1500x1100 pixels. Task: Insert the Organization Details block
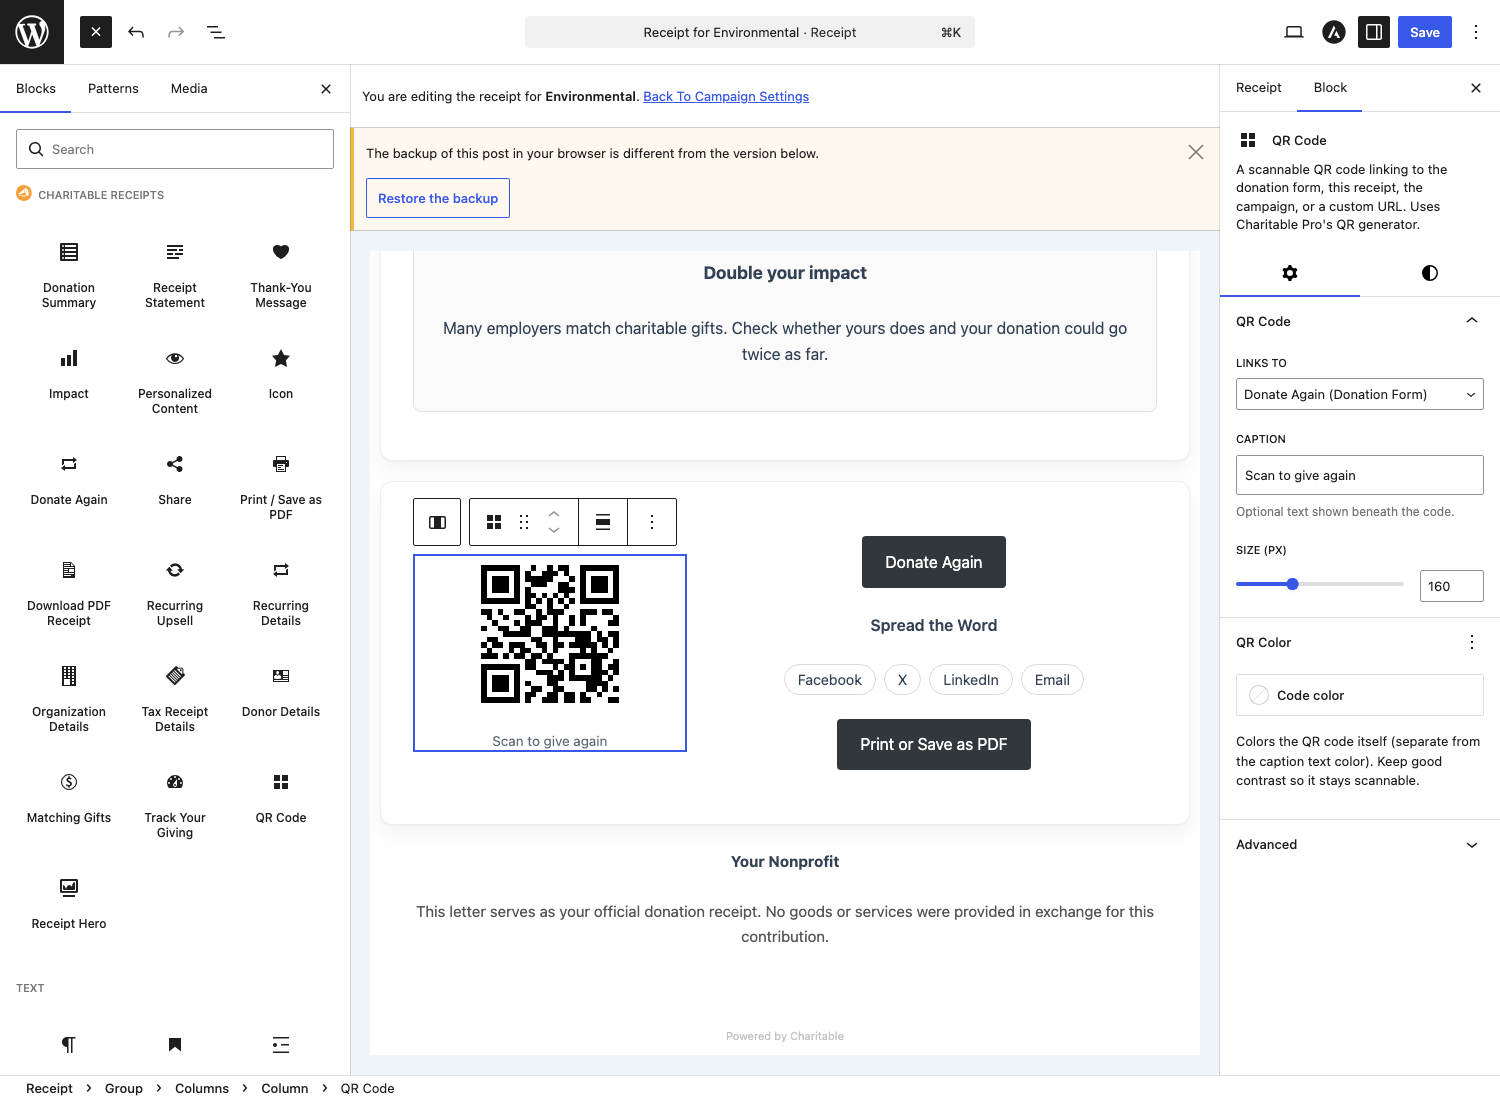69,700
